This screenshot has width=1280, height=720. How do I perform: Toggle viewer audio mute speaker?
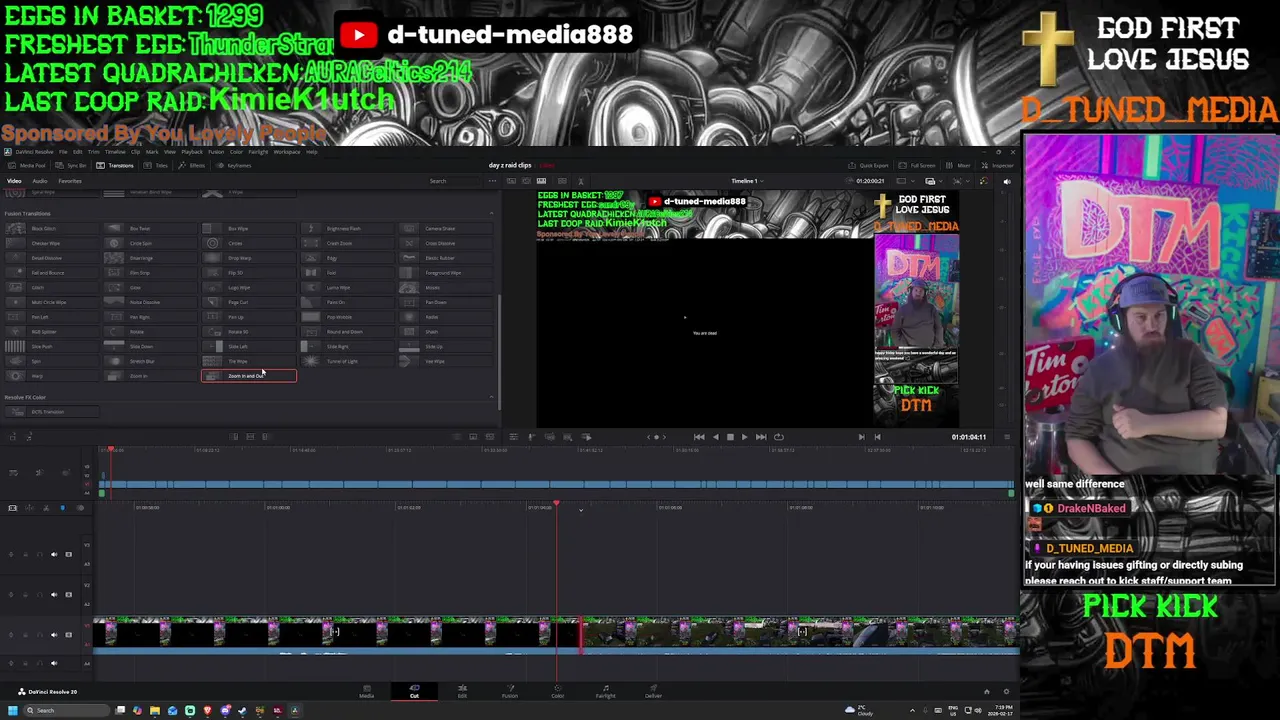[x=1006, y=181]
